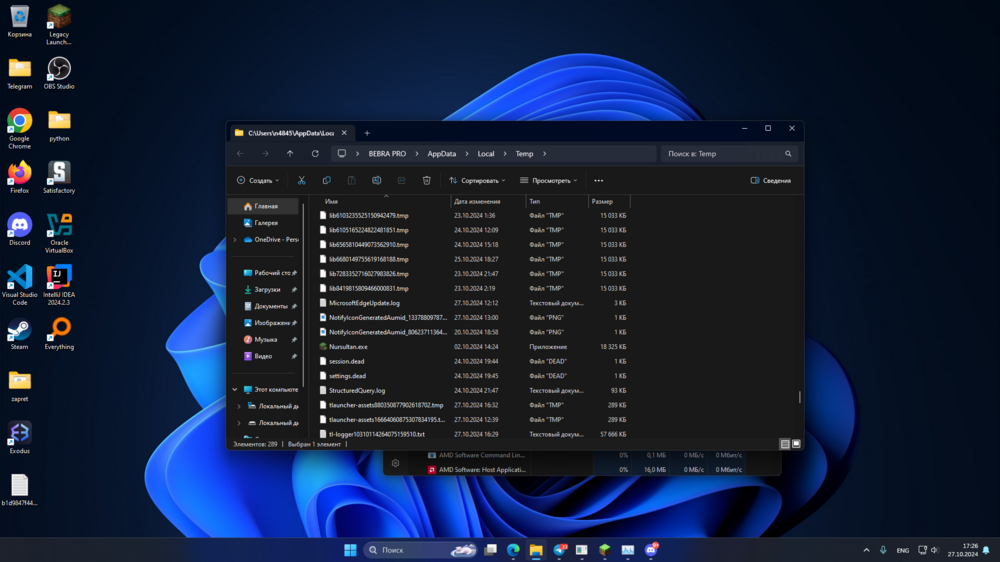This screenshot has height=562, width=1000.
Task: Select the Everything desktop icon
Action: coord(59,334)
